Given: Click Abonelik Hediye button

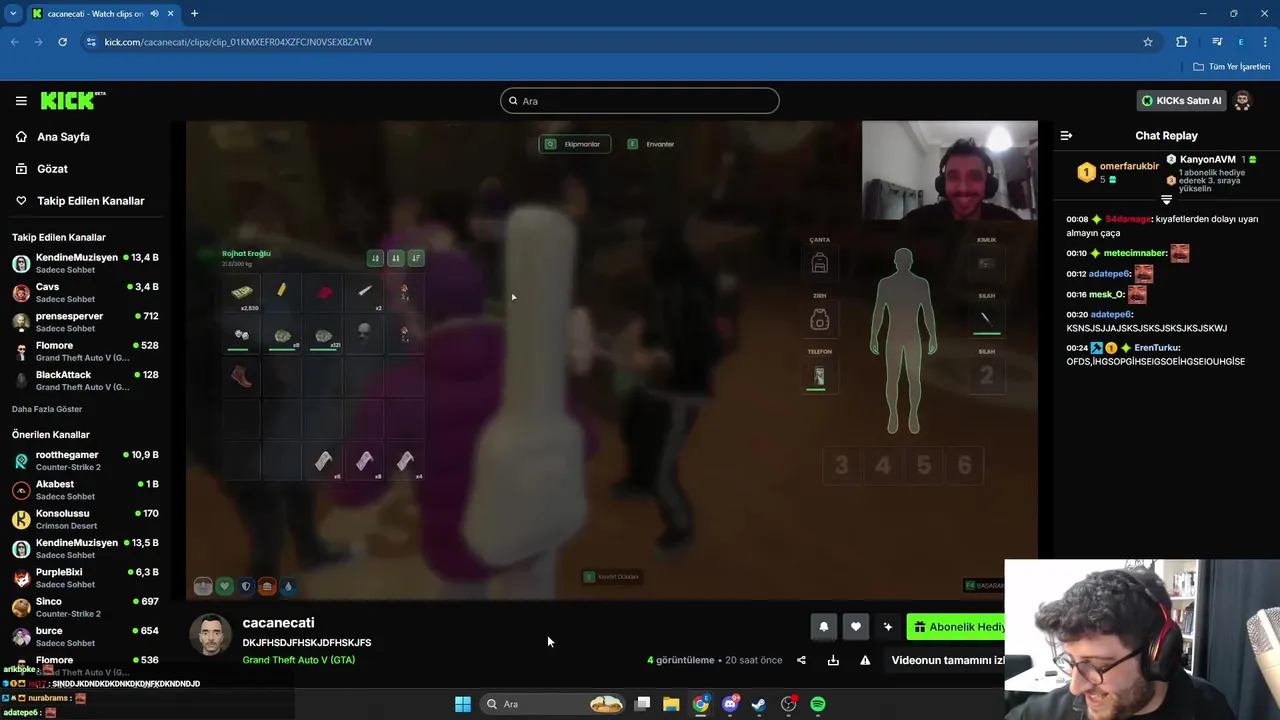Looking at the screenshot, I should tap(956, 627).
